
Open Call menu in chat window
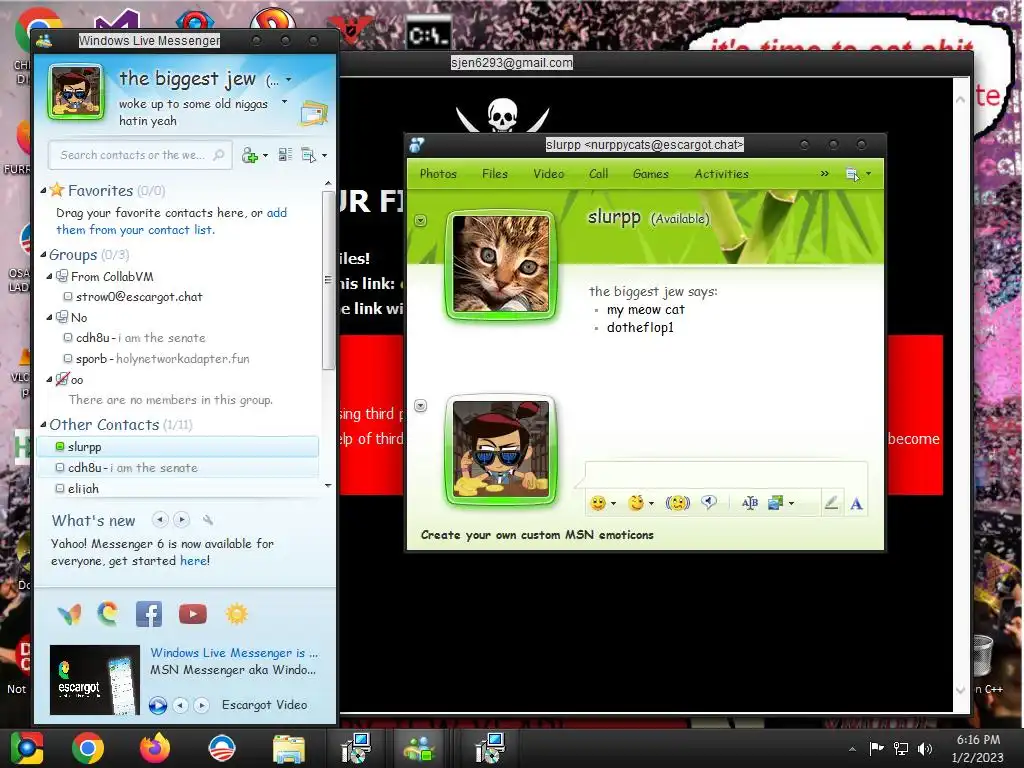point(598,174)
